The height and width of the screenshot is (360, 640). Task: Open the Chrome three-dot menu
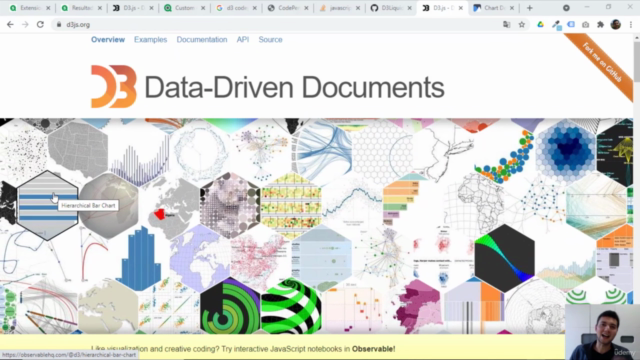point(631,24)
